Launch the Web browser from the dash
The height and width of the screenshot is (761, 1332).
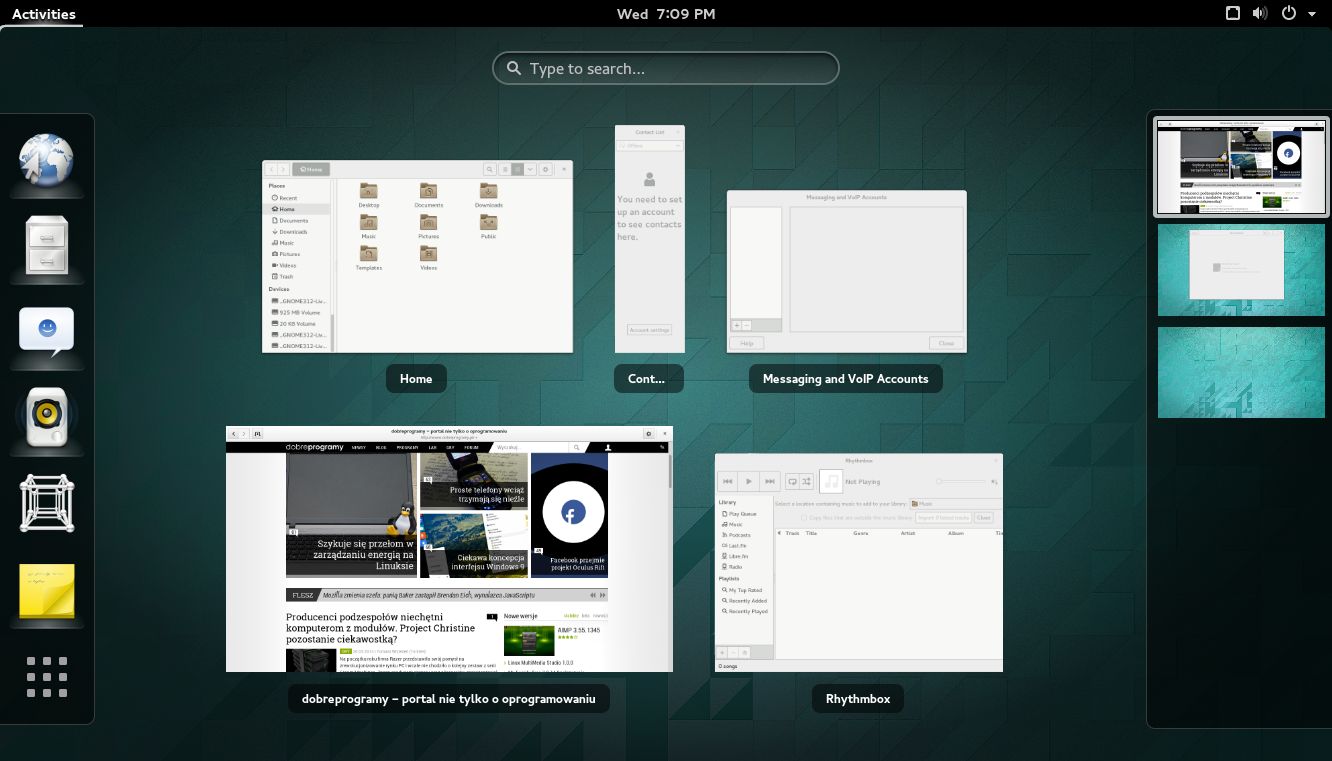[x=46, y=163]
